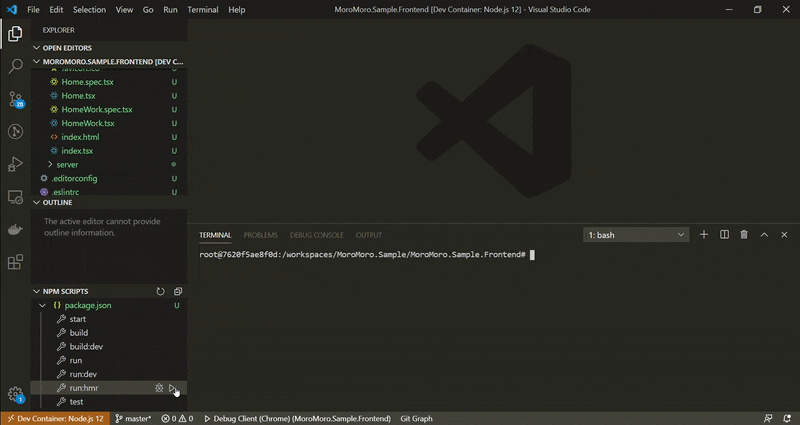The image size is (800, 425).
Task: Switch to the Output tab
Action: 369,235
